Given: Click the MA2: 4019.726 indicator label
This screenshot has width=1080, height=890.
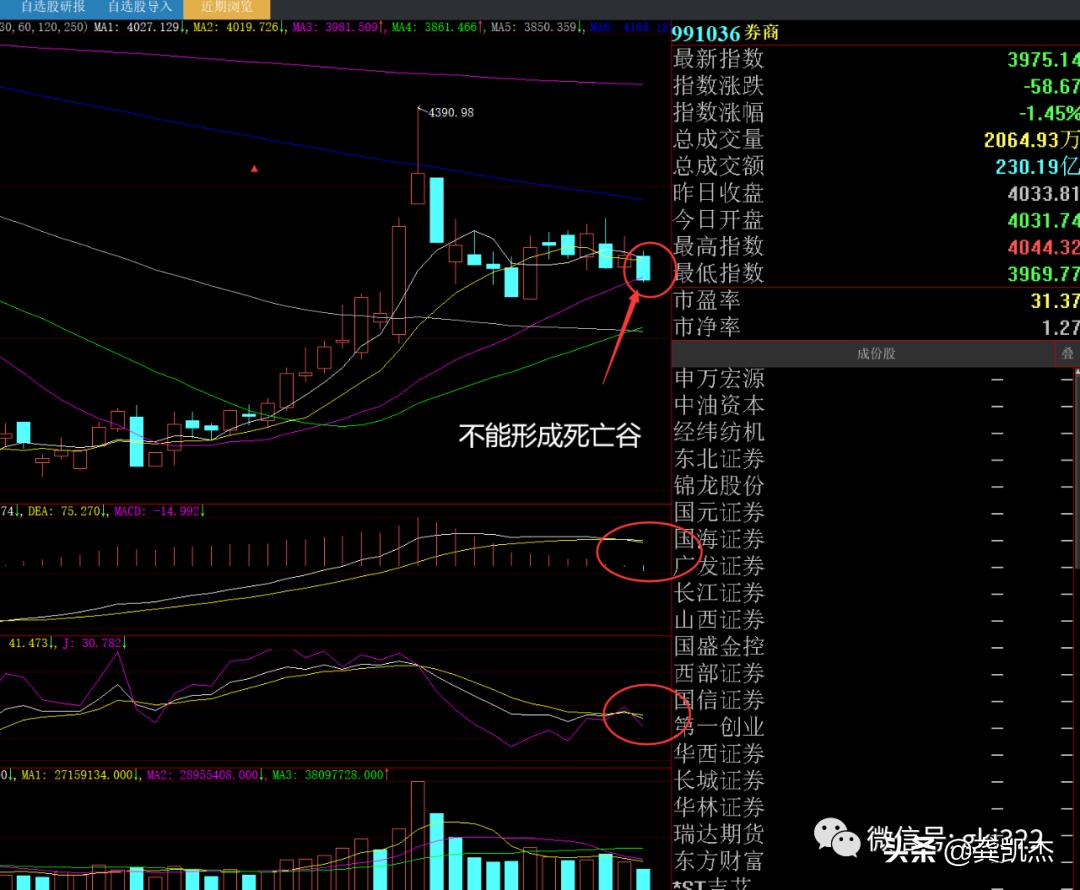Looking at the screenshot, I should (x=237, y=27).
